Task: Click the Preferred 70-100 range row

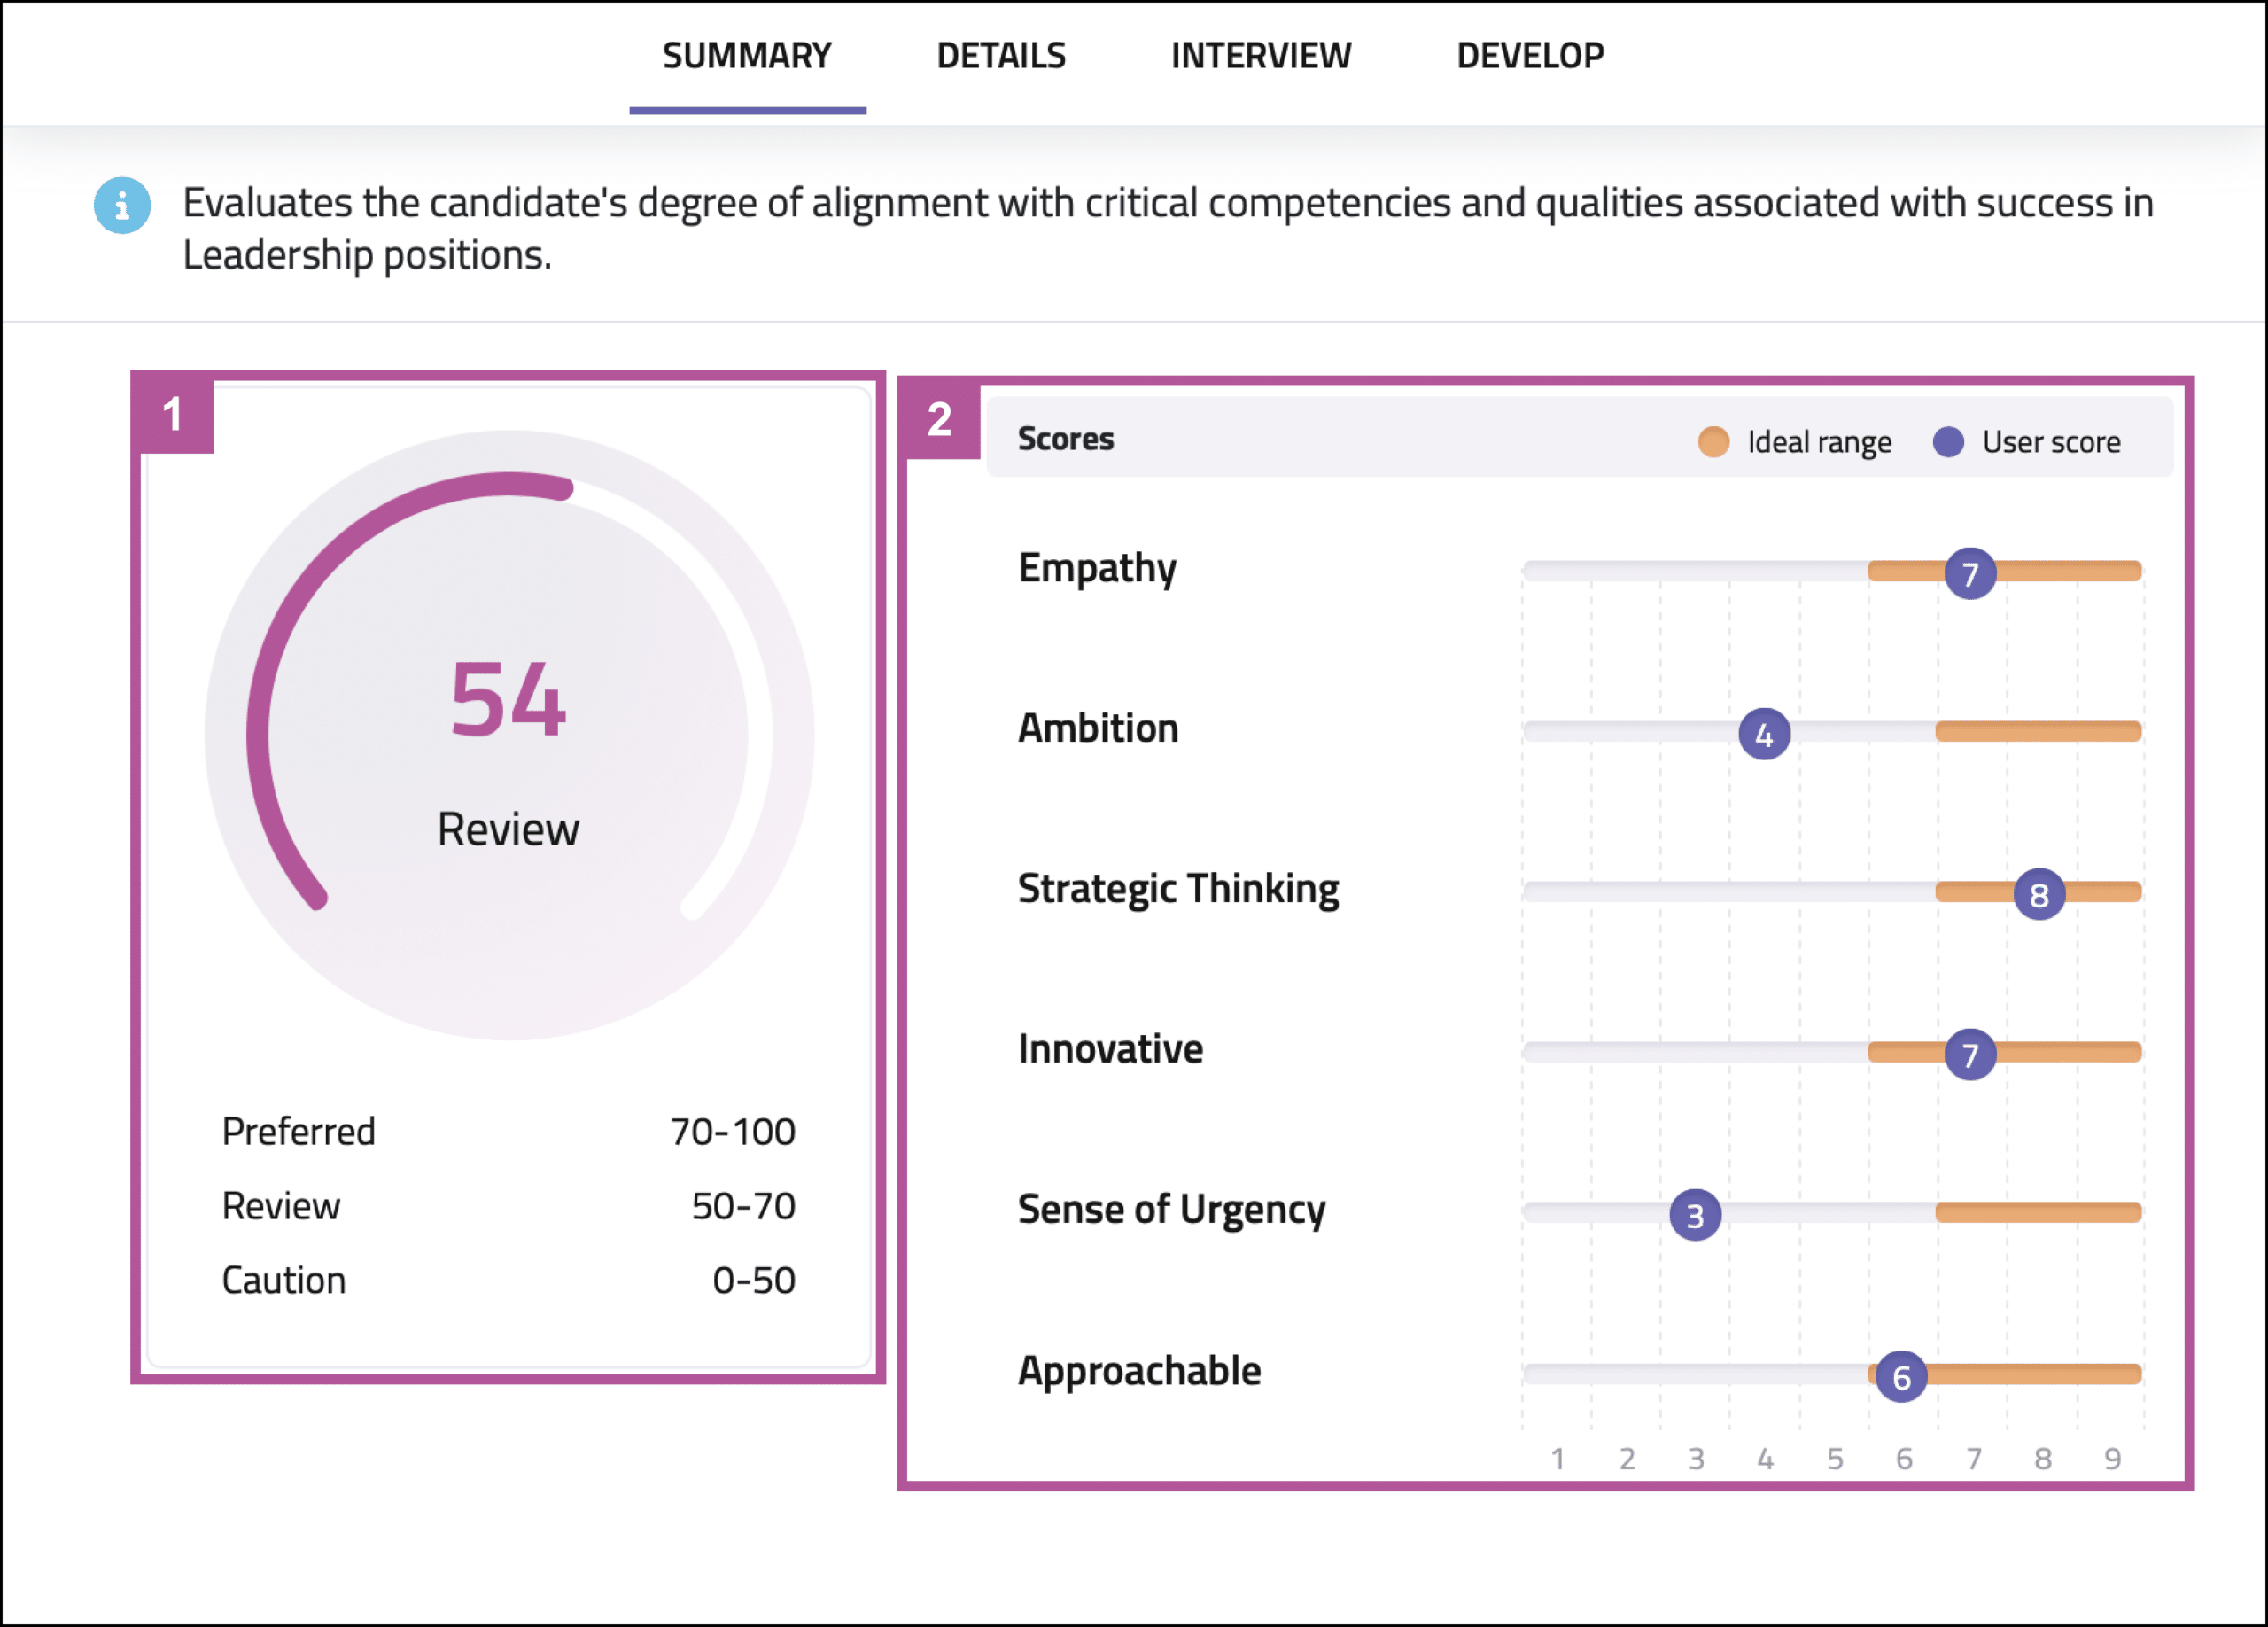Action: click(508, 1131)
